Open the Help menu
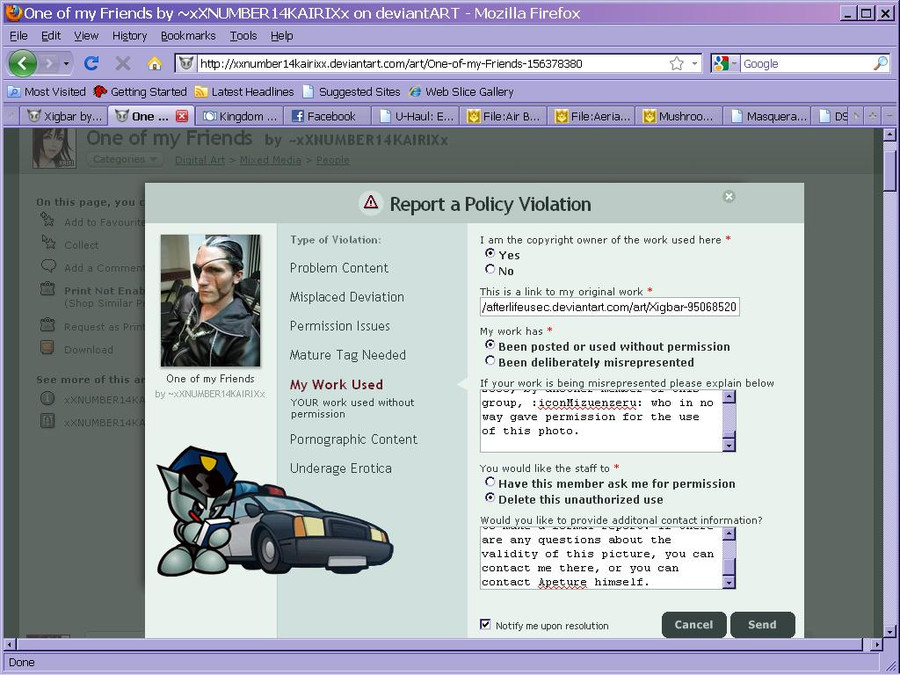 tap(282, 36)
